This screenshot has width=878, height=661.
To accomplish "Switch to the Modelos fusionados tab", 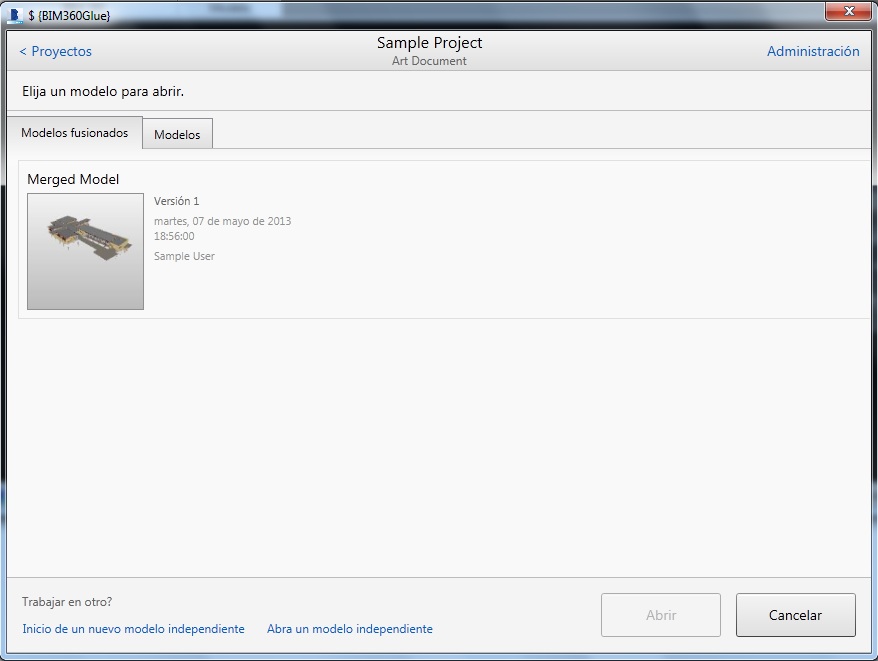I will [74, 133].
